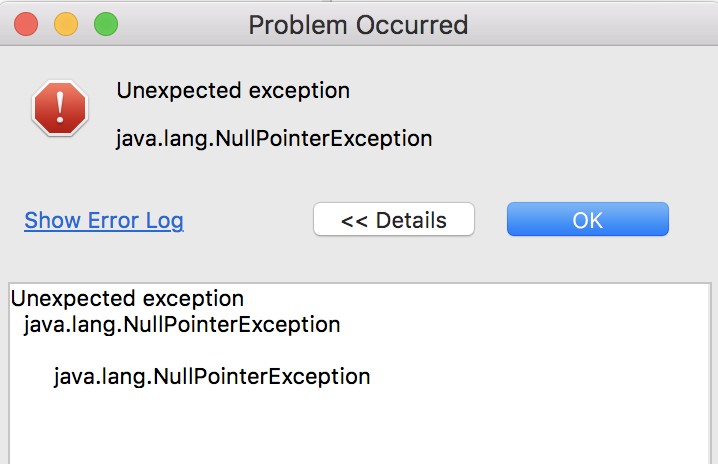The width and height of the screenshot is (718, 464).
Task: Minimize the dialog using the yellow button
Action: click(x=66, y=24)
